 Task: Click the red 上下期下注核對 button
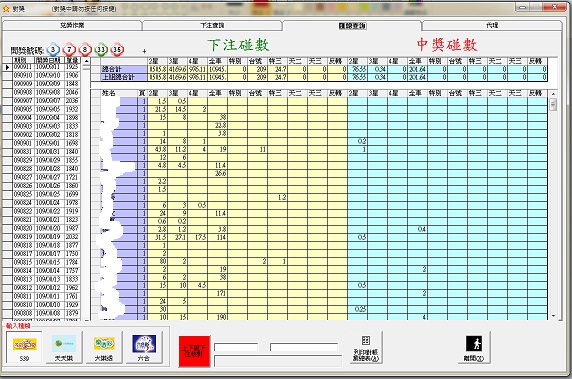pos(194,351)
